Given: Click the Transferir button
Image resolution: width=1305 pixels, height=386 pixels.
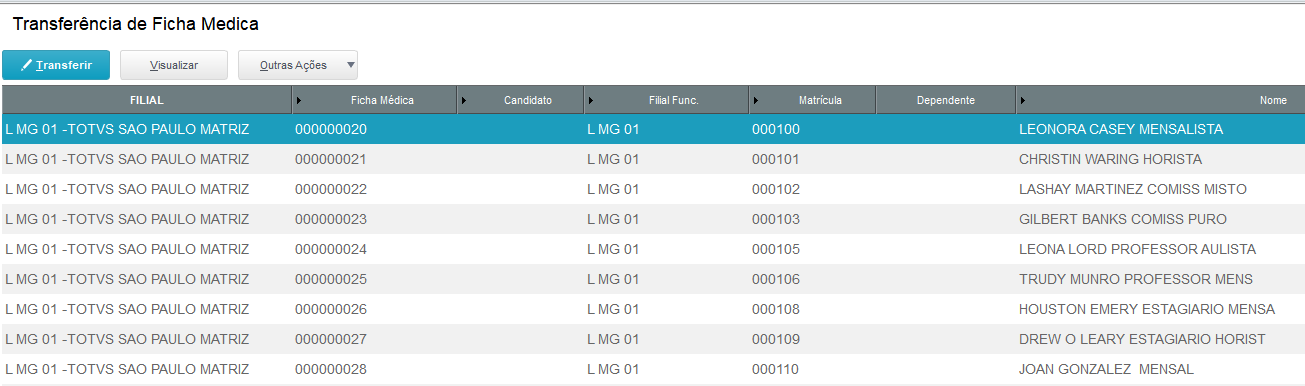Looking at the screenshot, I should point(56,65).
